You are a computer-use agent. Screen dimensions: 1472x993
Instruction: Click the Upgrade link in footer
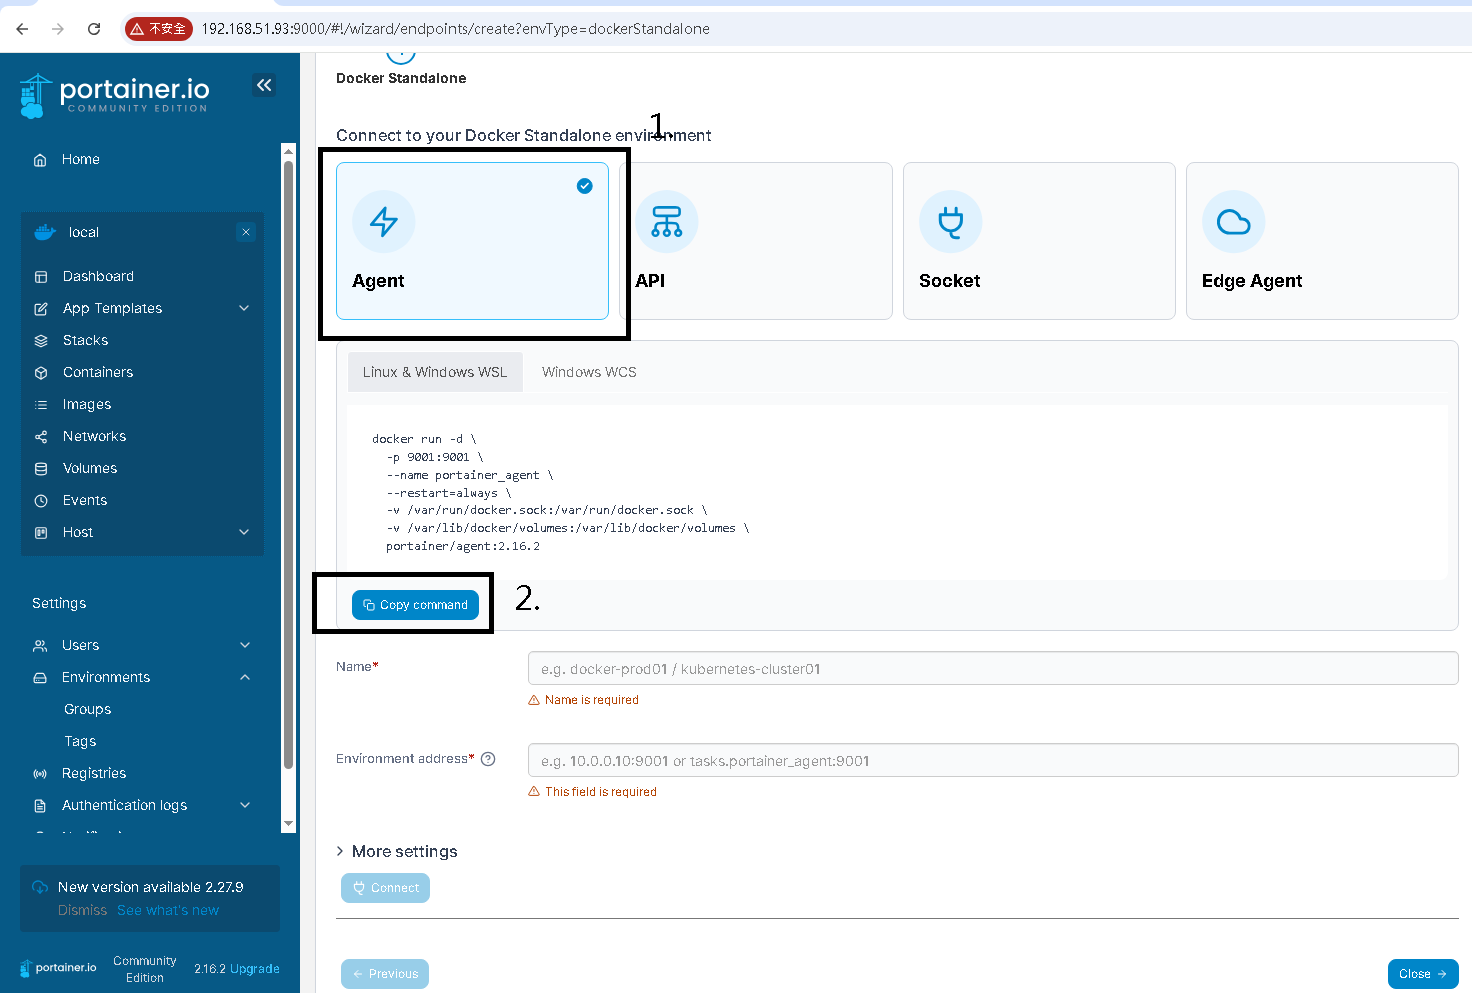click(255, 969)
